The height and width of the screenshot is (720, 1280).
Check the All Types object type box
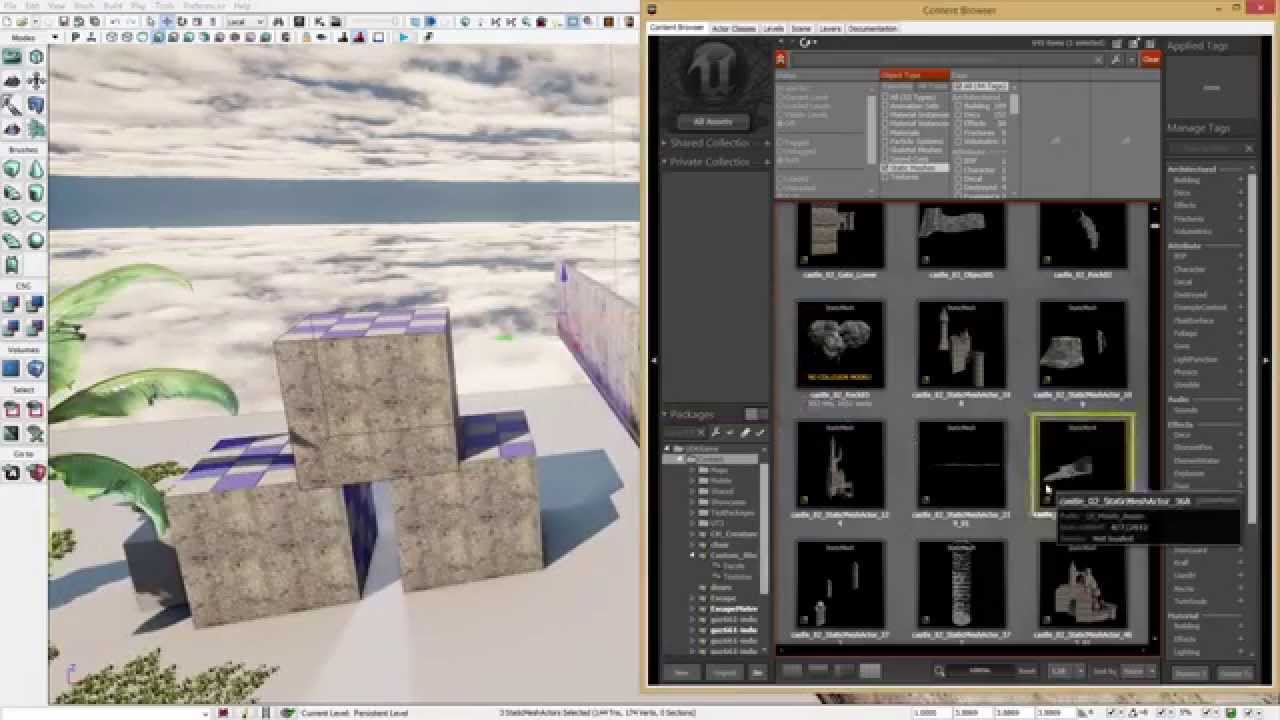point(885,97)
